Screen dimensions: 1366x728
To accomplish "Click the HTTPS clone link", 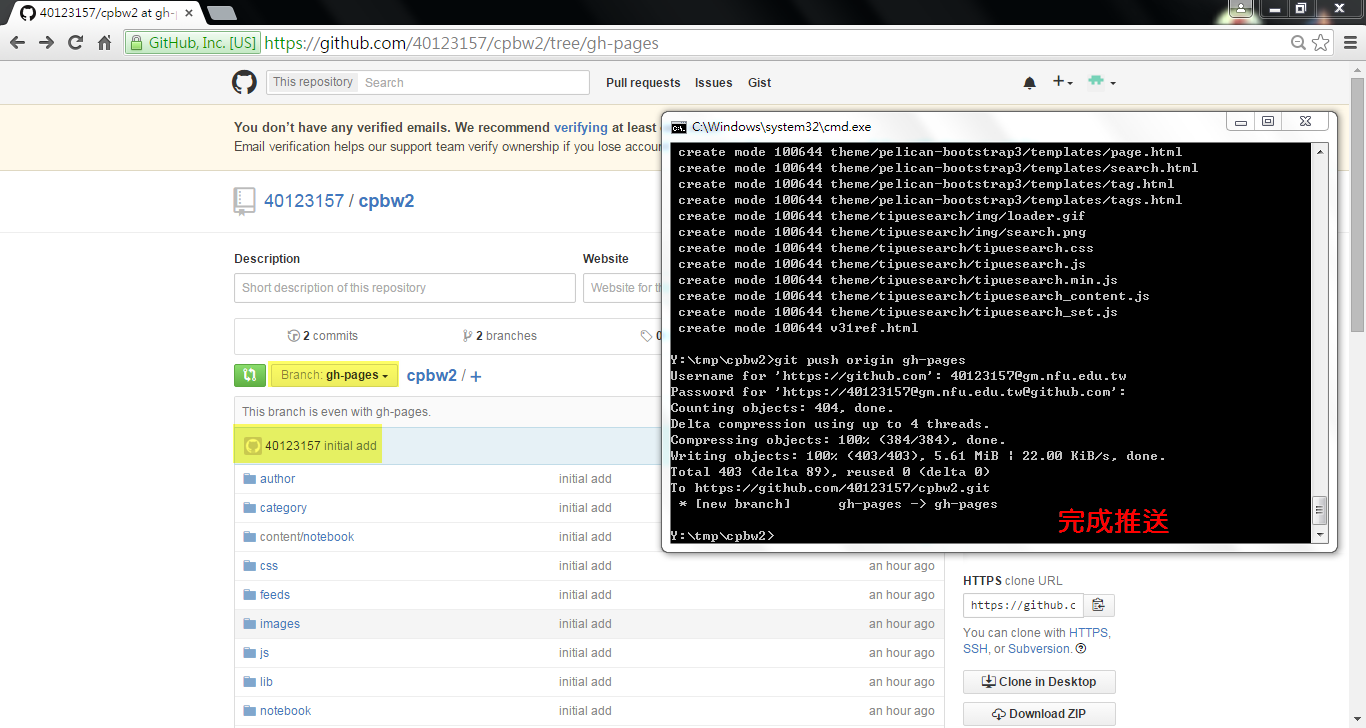I will click(x=1088, y=633).
